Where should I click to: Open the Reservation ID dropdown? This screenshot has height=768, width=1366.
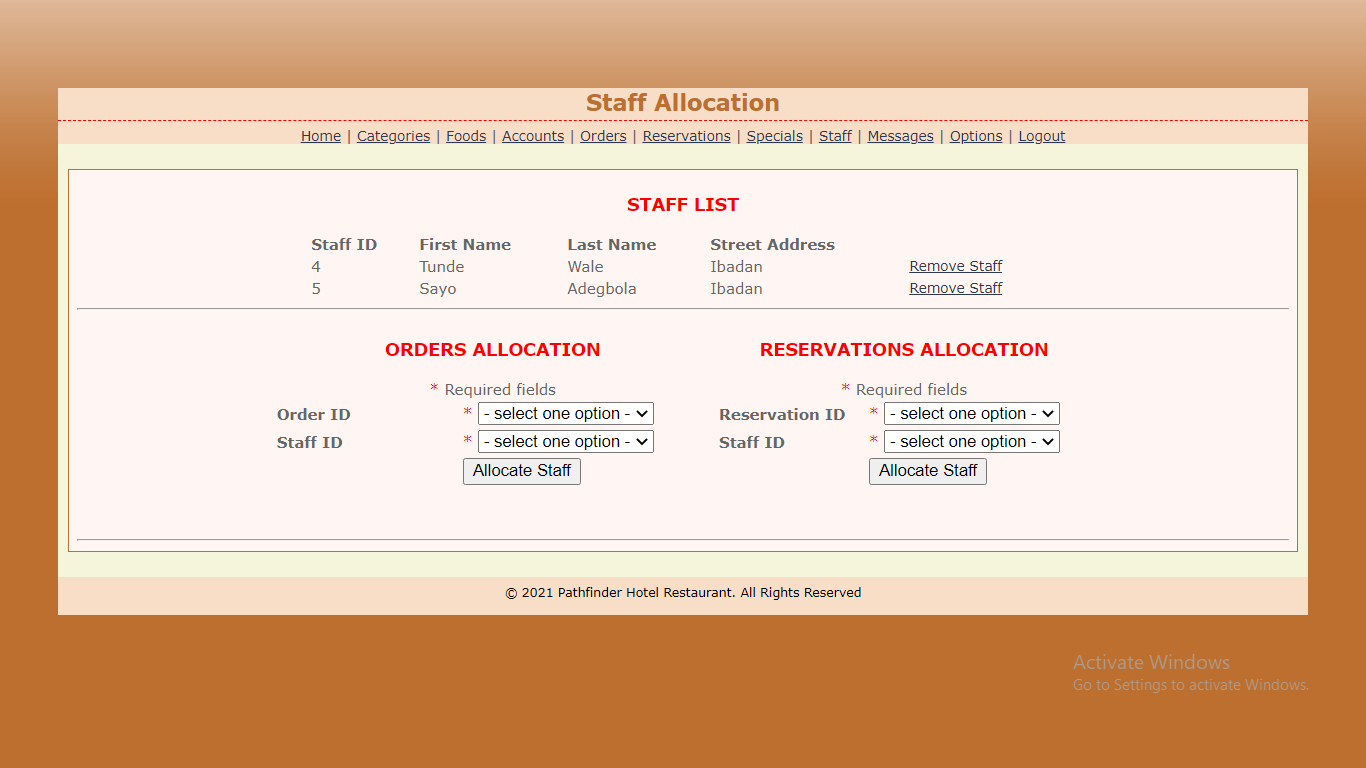pos(971,413)
